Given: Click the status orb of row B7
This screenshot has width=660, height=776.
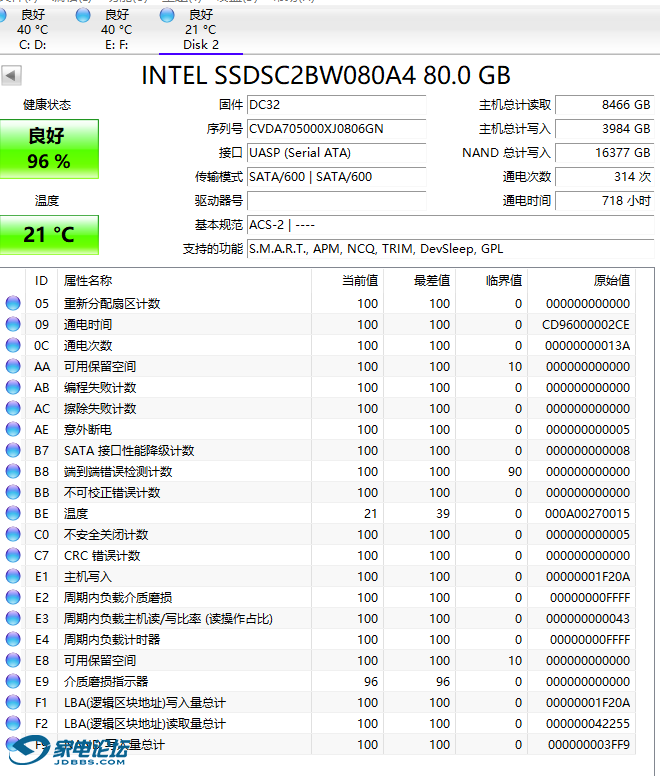Looking at the screenshot, I should tap(13, 450).
